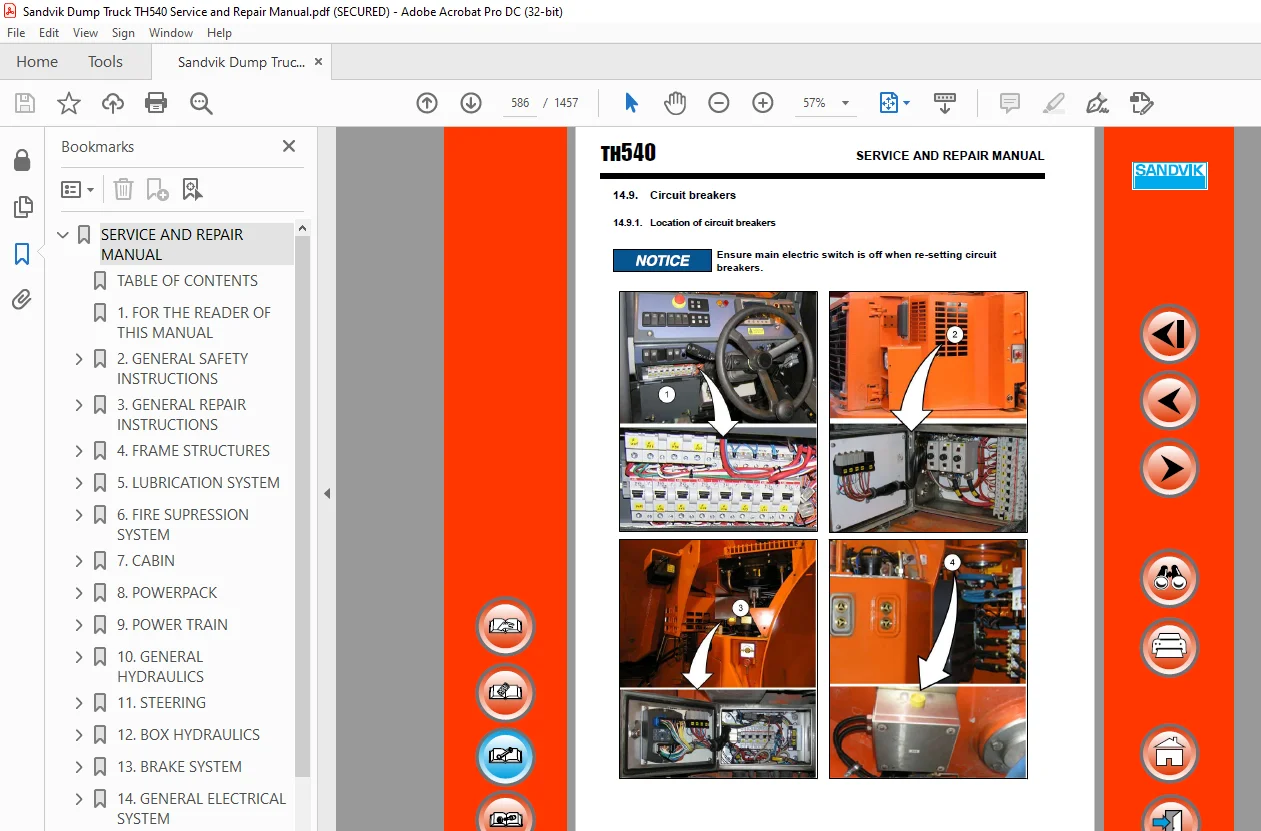This screenshot has width=1261, height=831.
Task: Click the Zoom In plus icon
Action: pos(763,103)
